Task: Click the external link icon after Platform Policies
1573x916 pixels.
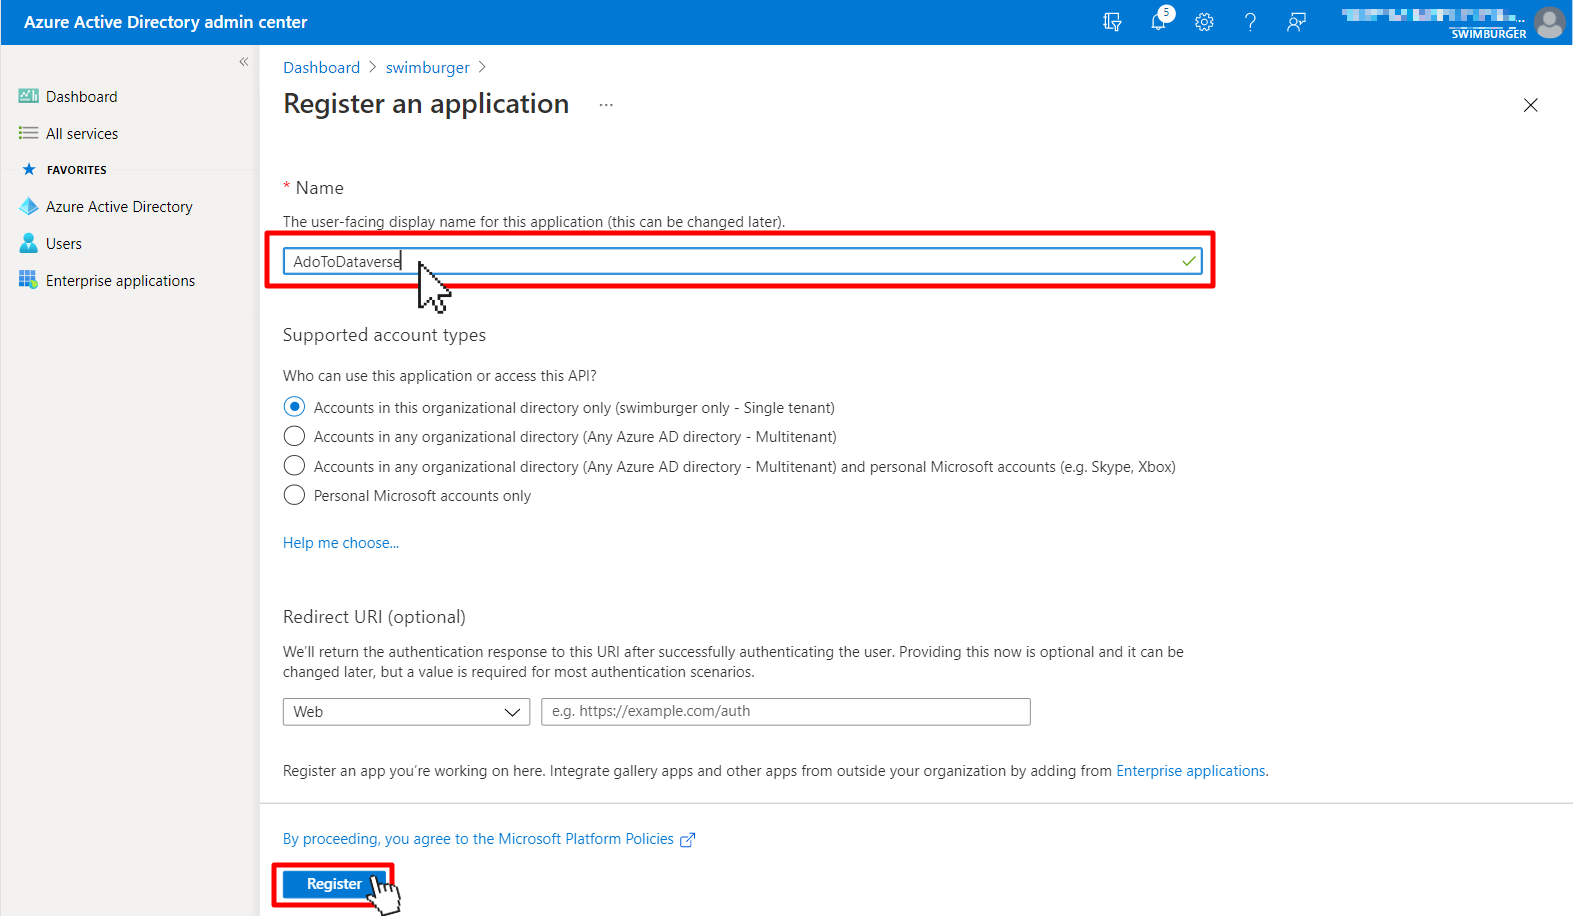Action: point(687,840)
